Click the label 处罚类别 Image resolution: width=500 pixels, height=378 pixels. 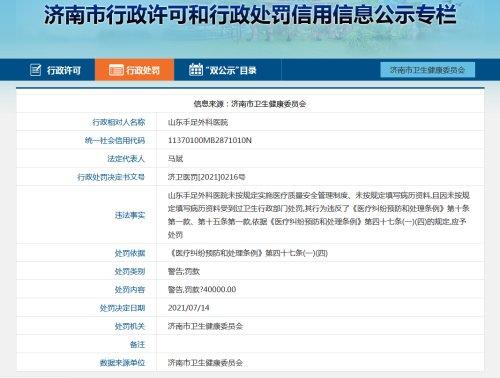point(130,272)
